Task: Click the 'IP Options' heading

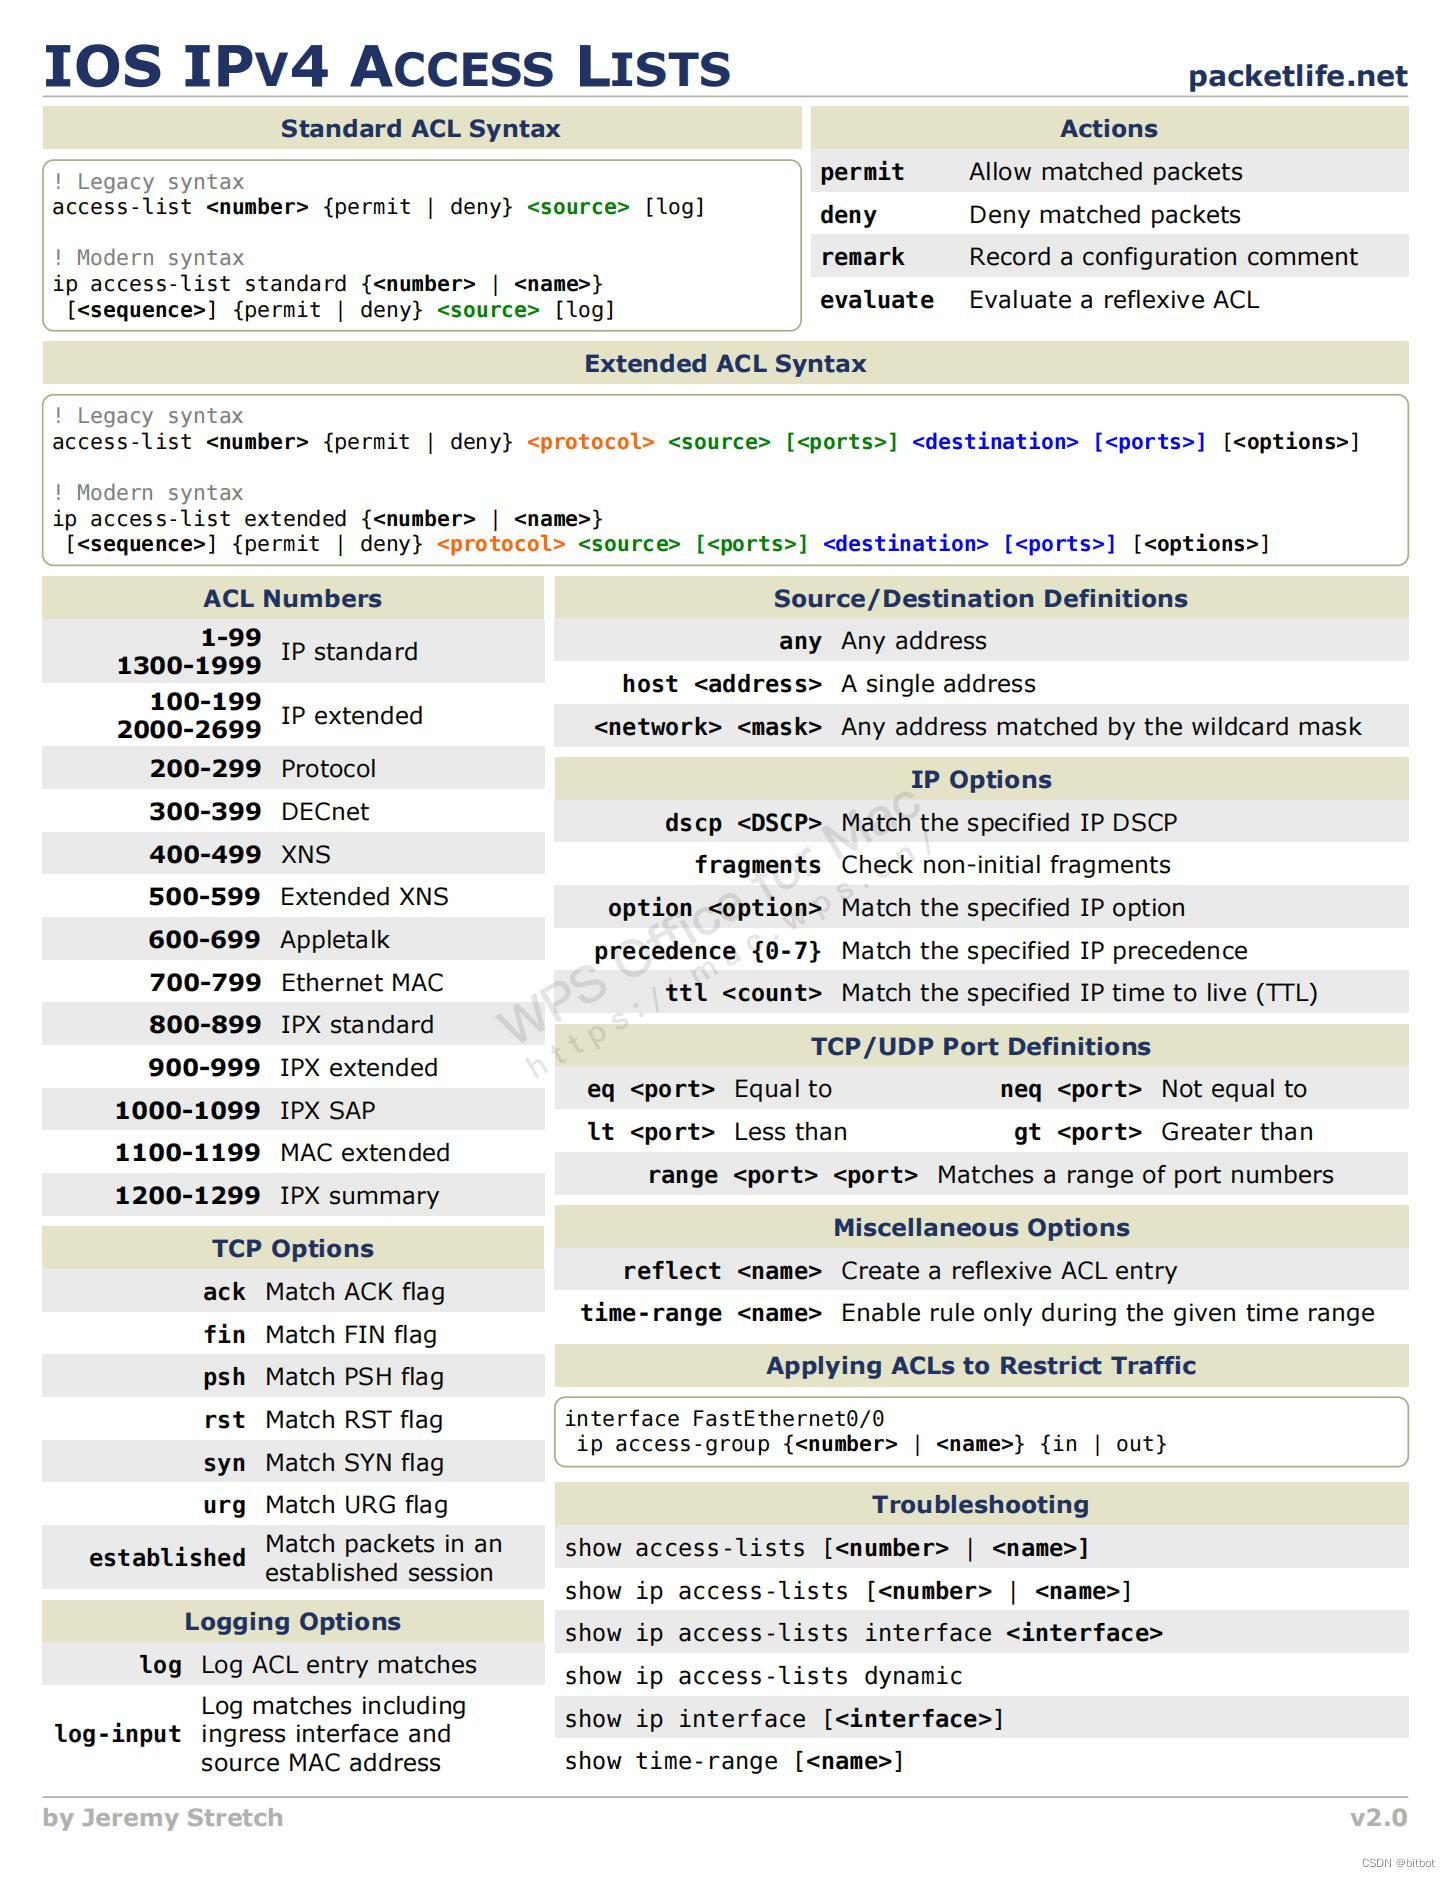Action: tap(981, 779)
